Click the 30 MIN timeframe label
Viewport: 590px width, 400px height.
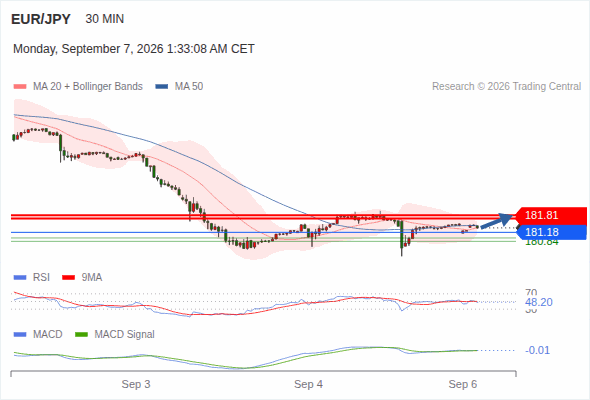point(105,19)
